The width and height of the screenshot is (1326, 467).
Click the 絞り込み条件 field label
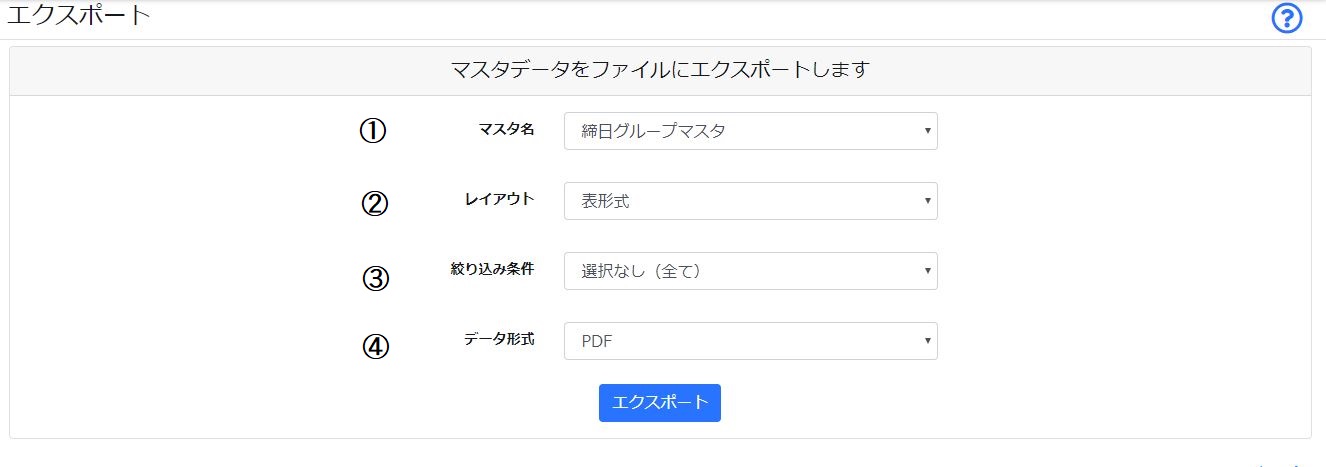coord(493,269)
